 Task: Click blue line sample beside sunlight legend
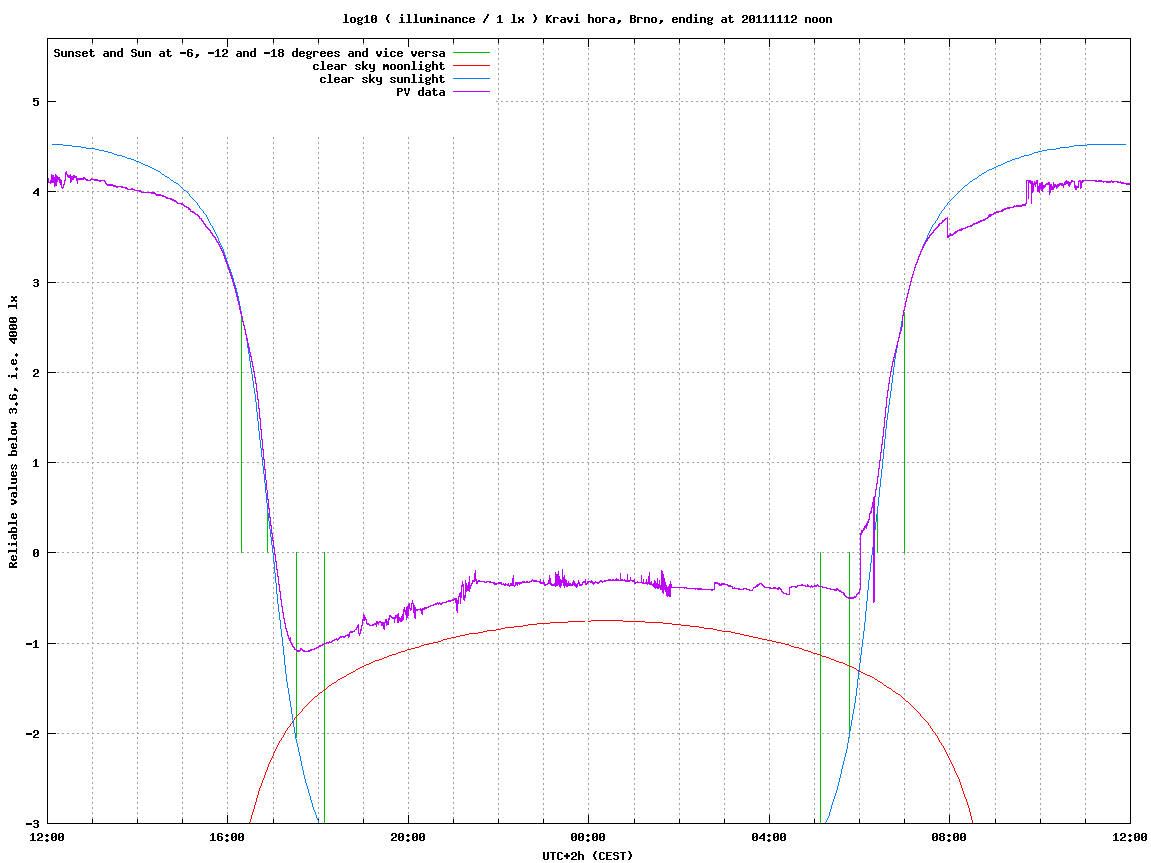(x=471, y=79)
